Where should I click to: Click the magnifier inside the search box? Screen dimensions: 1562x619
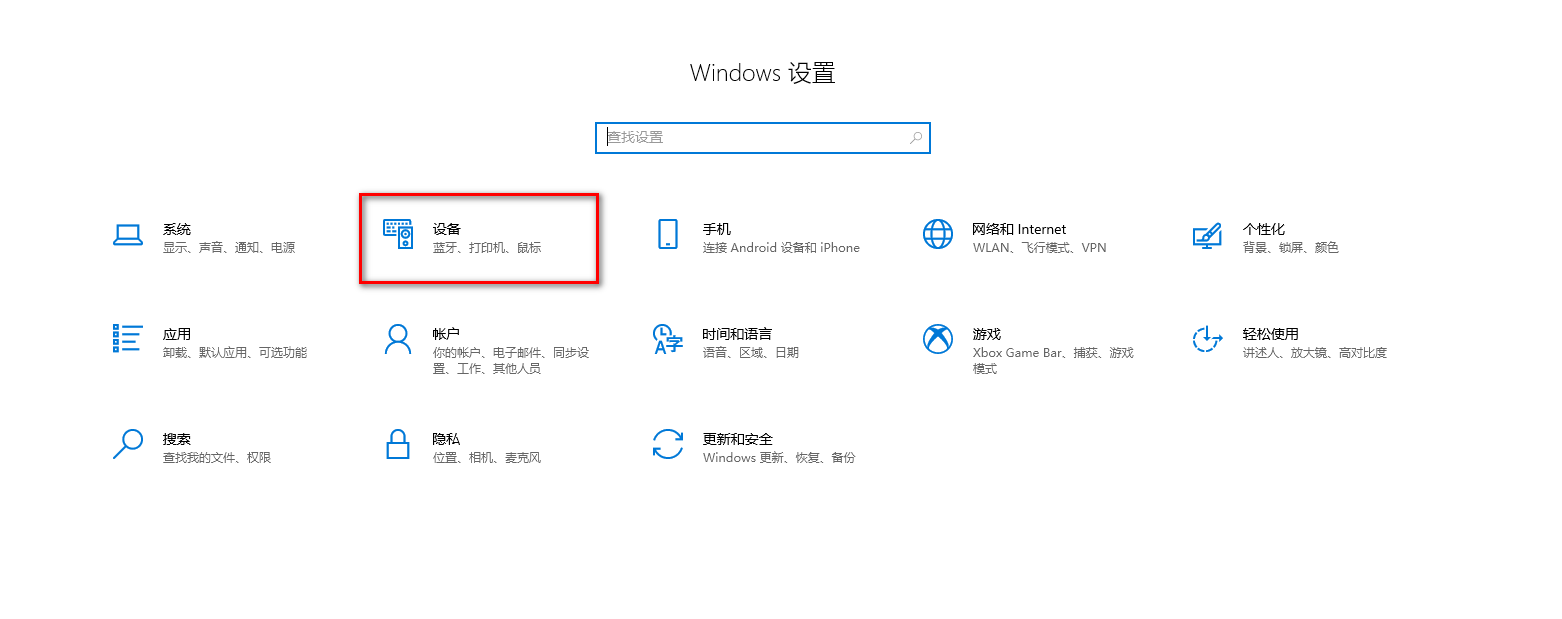(x=915, y=138)
